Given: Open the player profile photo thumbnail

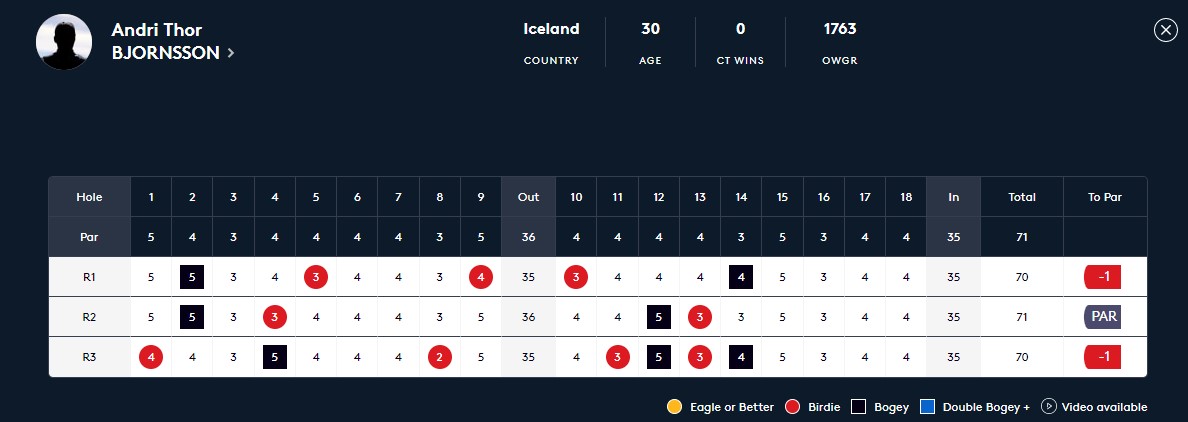Looking at the screenshot, I should tap(64, 42).
